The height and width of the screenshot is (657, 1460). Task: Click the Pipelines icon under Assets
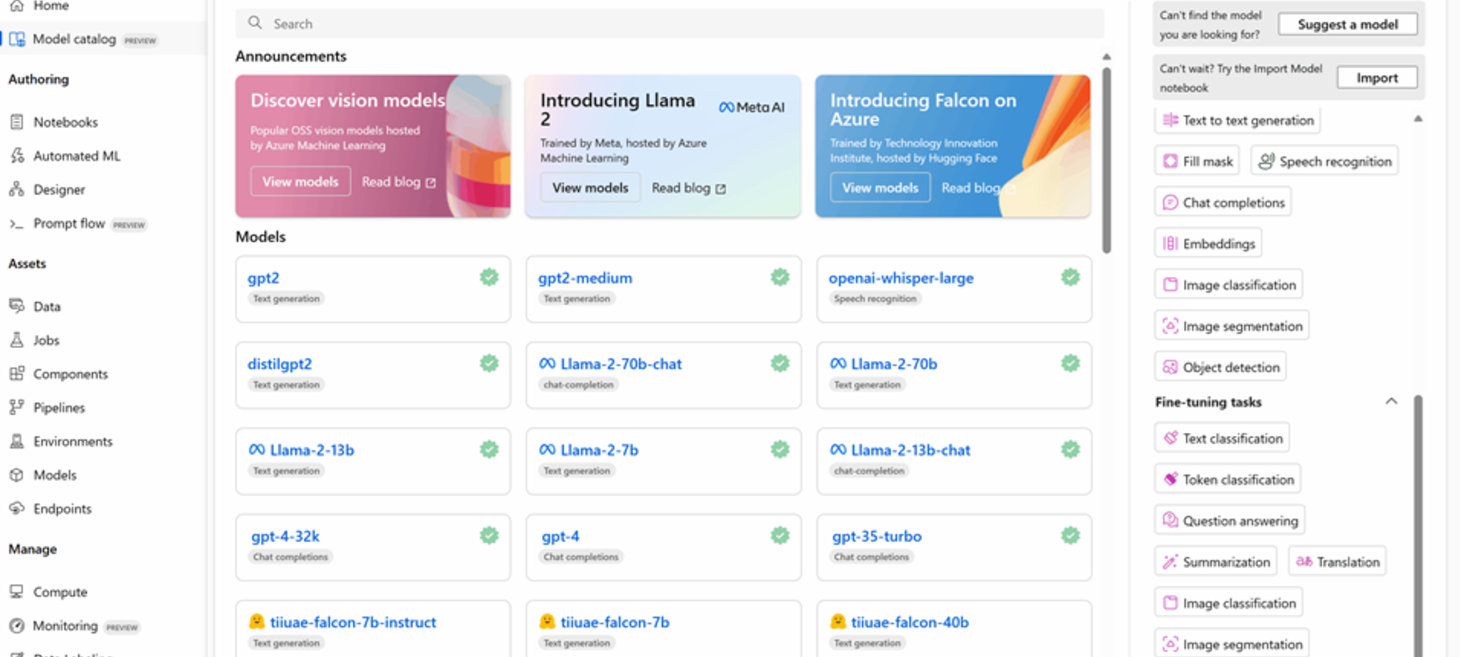[19, 407]
